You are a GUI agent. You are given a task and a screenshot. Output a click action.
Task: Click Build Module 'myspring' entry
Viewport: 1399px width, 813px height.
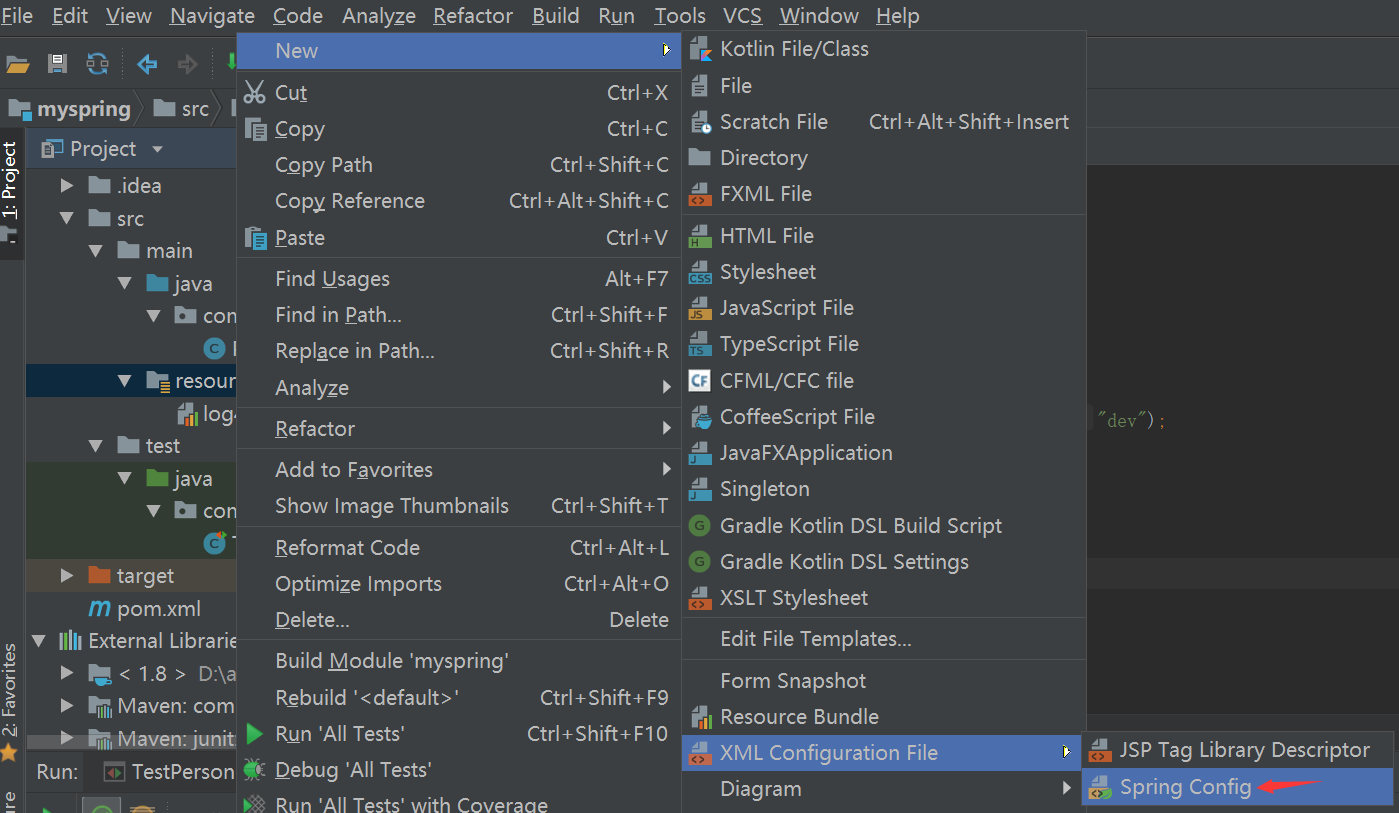458,661
